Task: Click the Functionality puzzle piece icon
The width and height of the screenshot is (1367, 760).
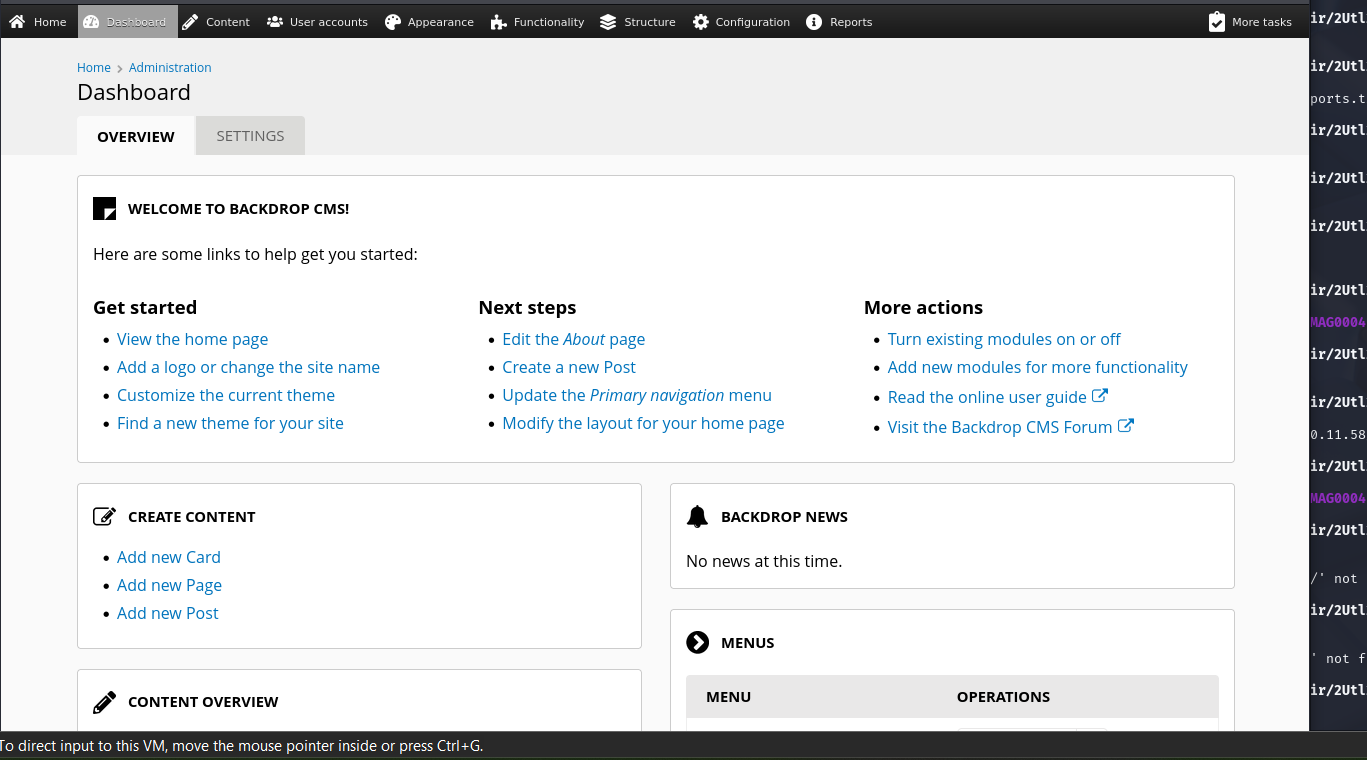Action: [x=498, y=22]
